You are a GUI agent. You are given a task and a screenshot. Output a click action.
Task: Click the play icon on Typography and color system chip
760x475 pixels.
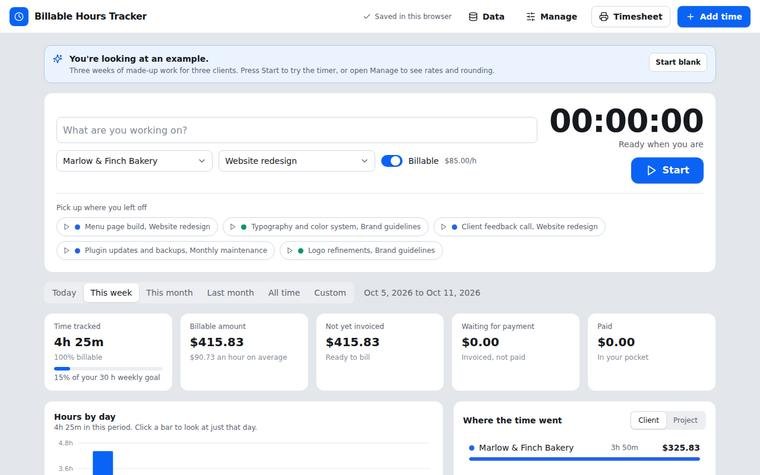point(233,226)
